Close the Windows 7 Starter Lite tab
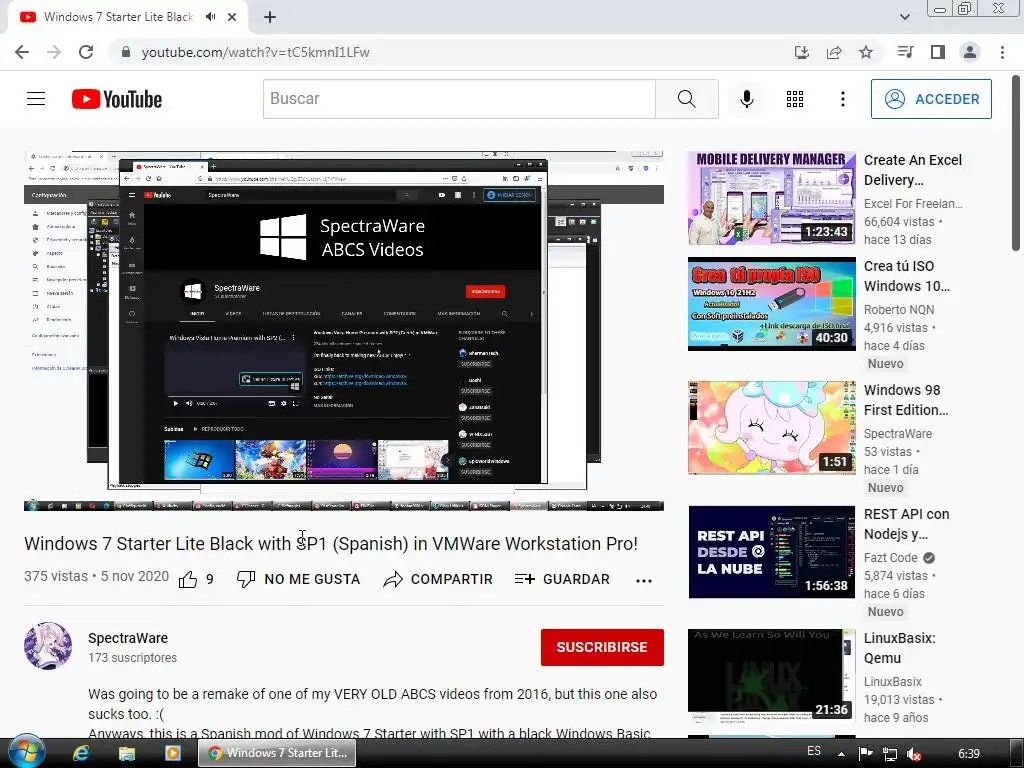The height and width of the screenshot is (768, 1024). tap(232, 17)
